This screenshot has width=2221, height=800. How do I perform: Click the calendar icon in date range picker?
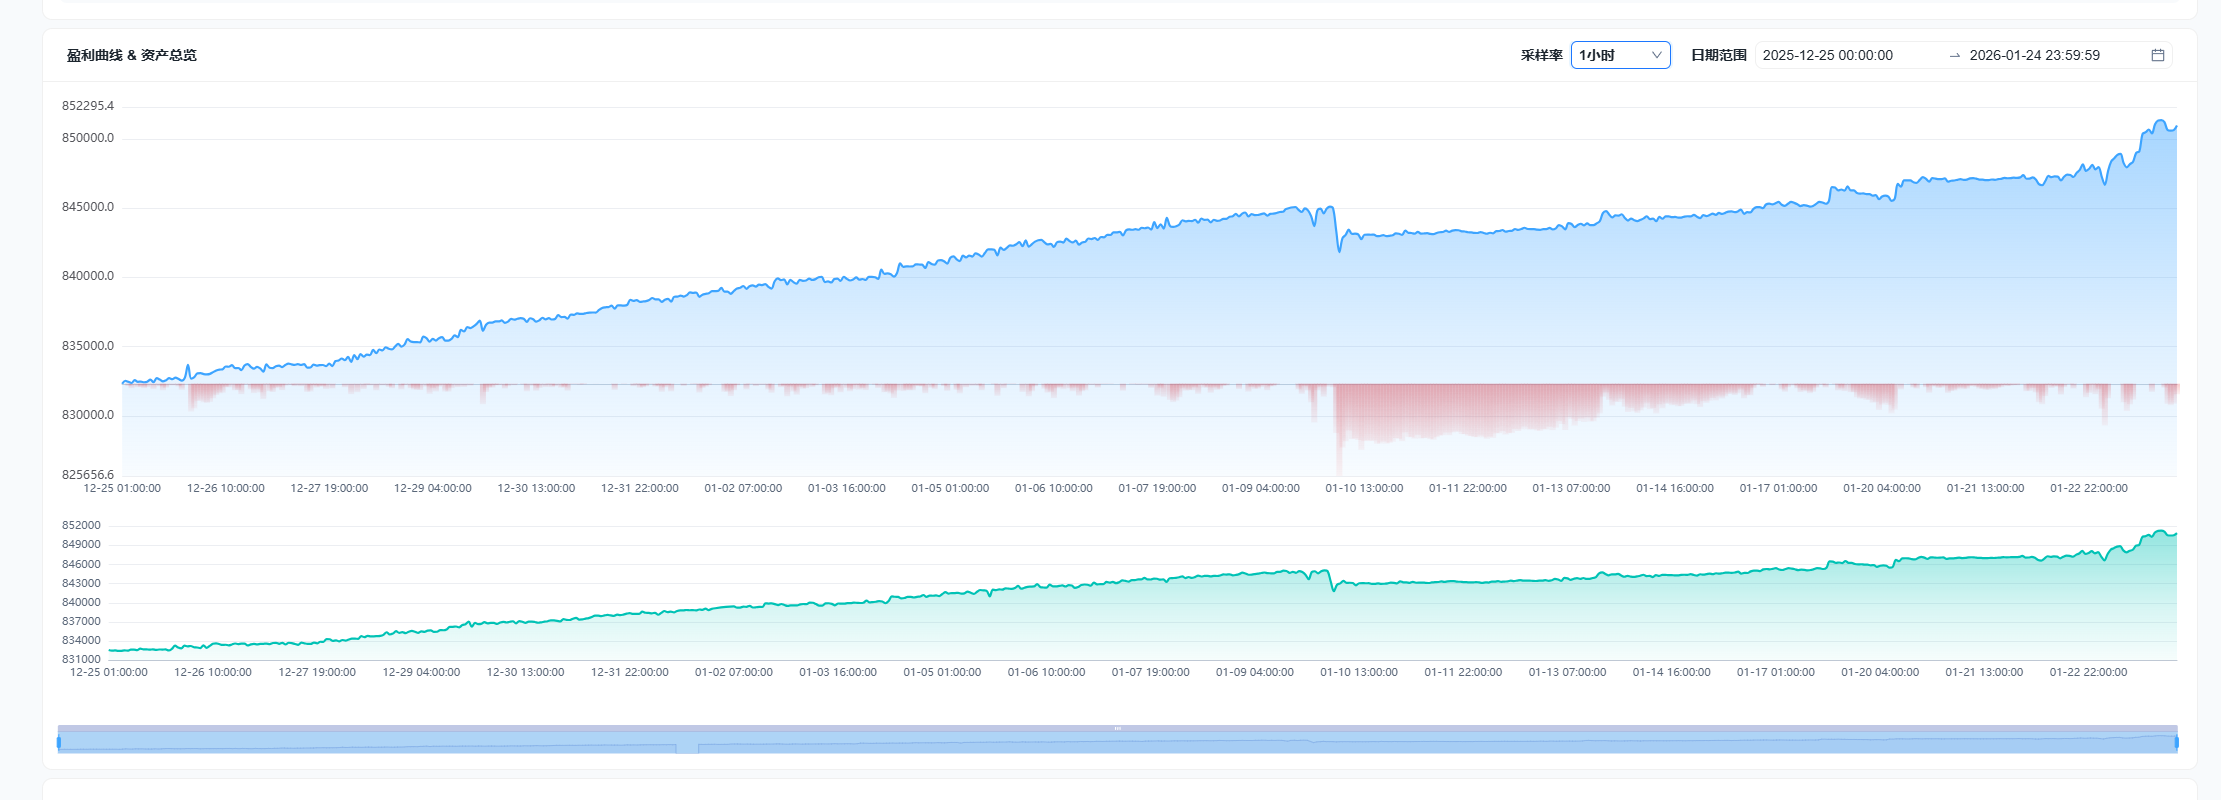pos(2157,55)
